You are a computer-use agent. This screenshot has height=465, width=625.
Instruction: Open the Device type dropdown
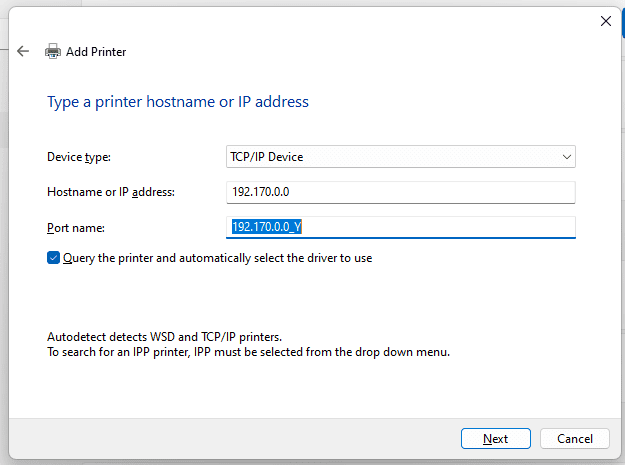(x=400, y=157)
